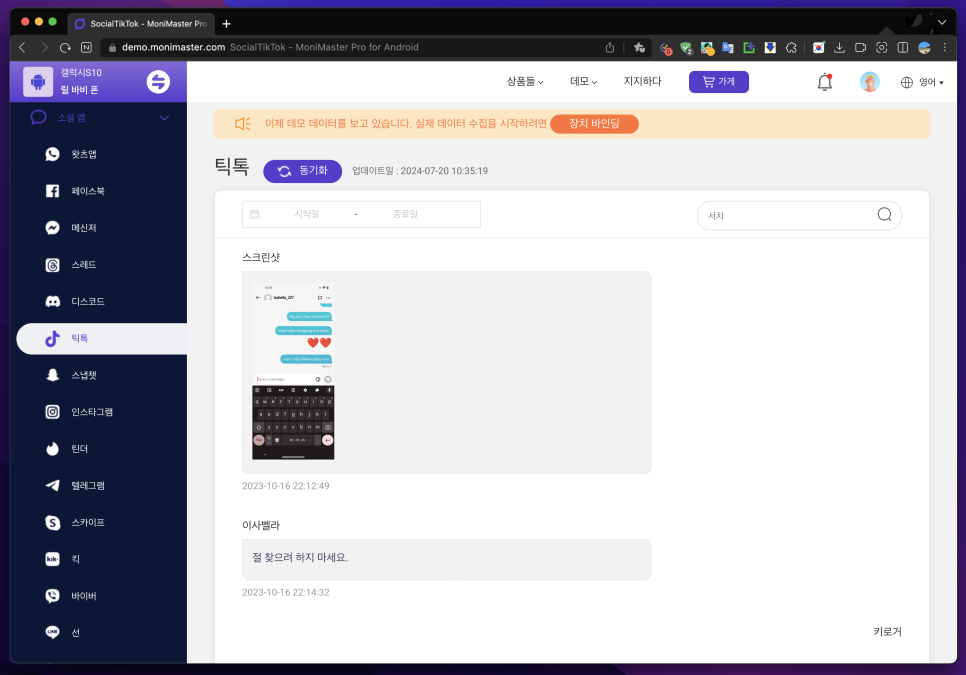966x675 pixels.
Task: Select Threads (스레드) icon in sidebar
Action: (x=52, y=265)
